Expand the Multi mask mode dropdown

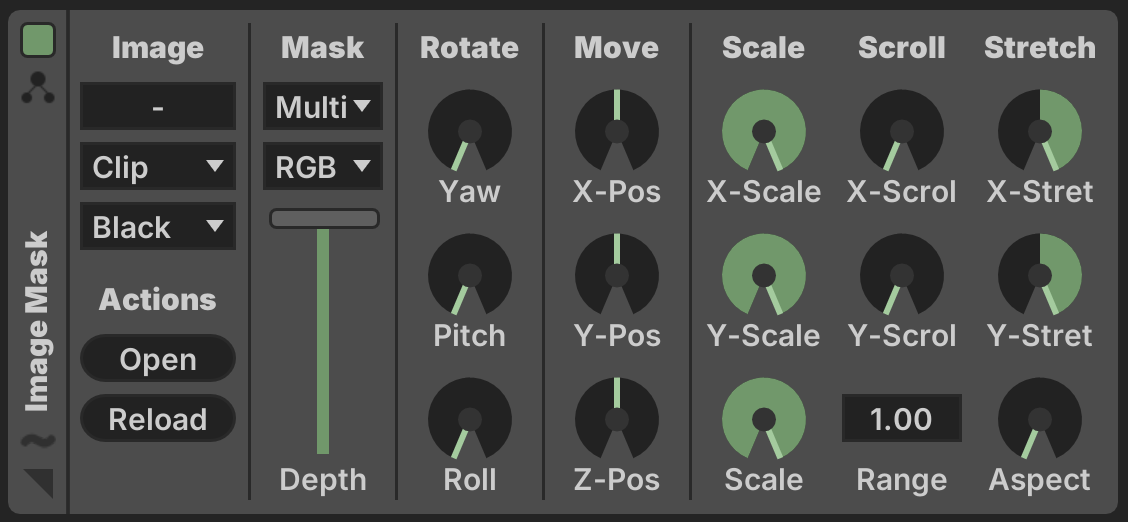tap(322, 106)
